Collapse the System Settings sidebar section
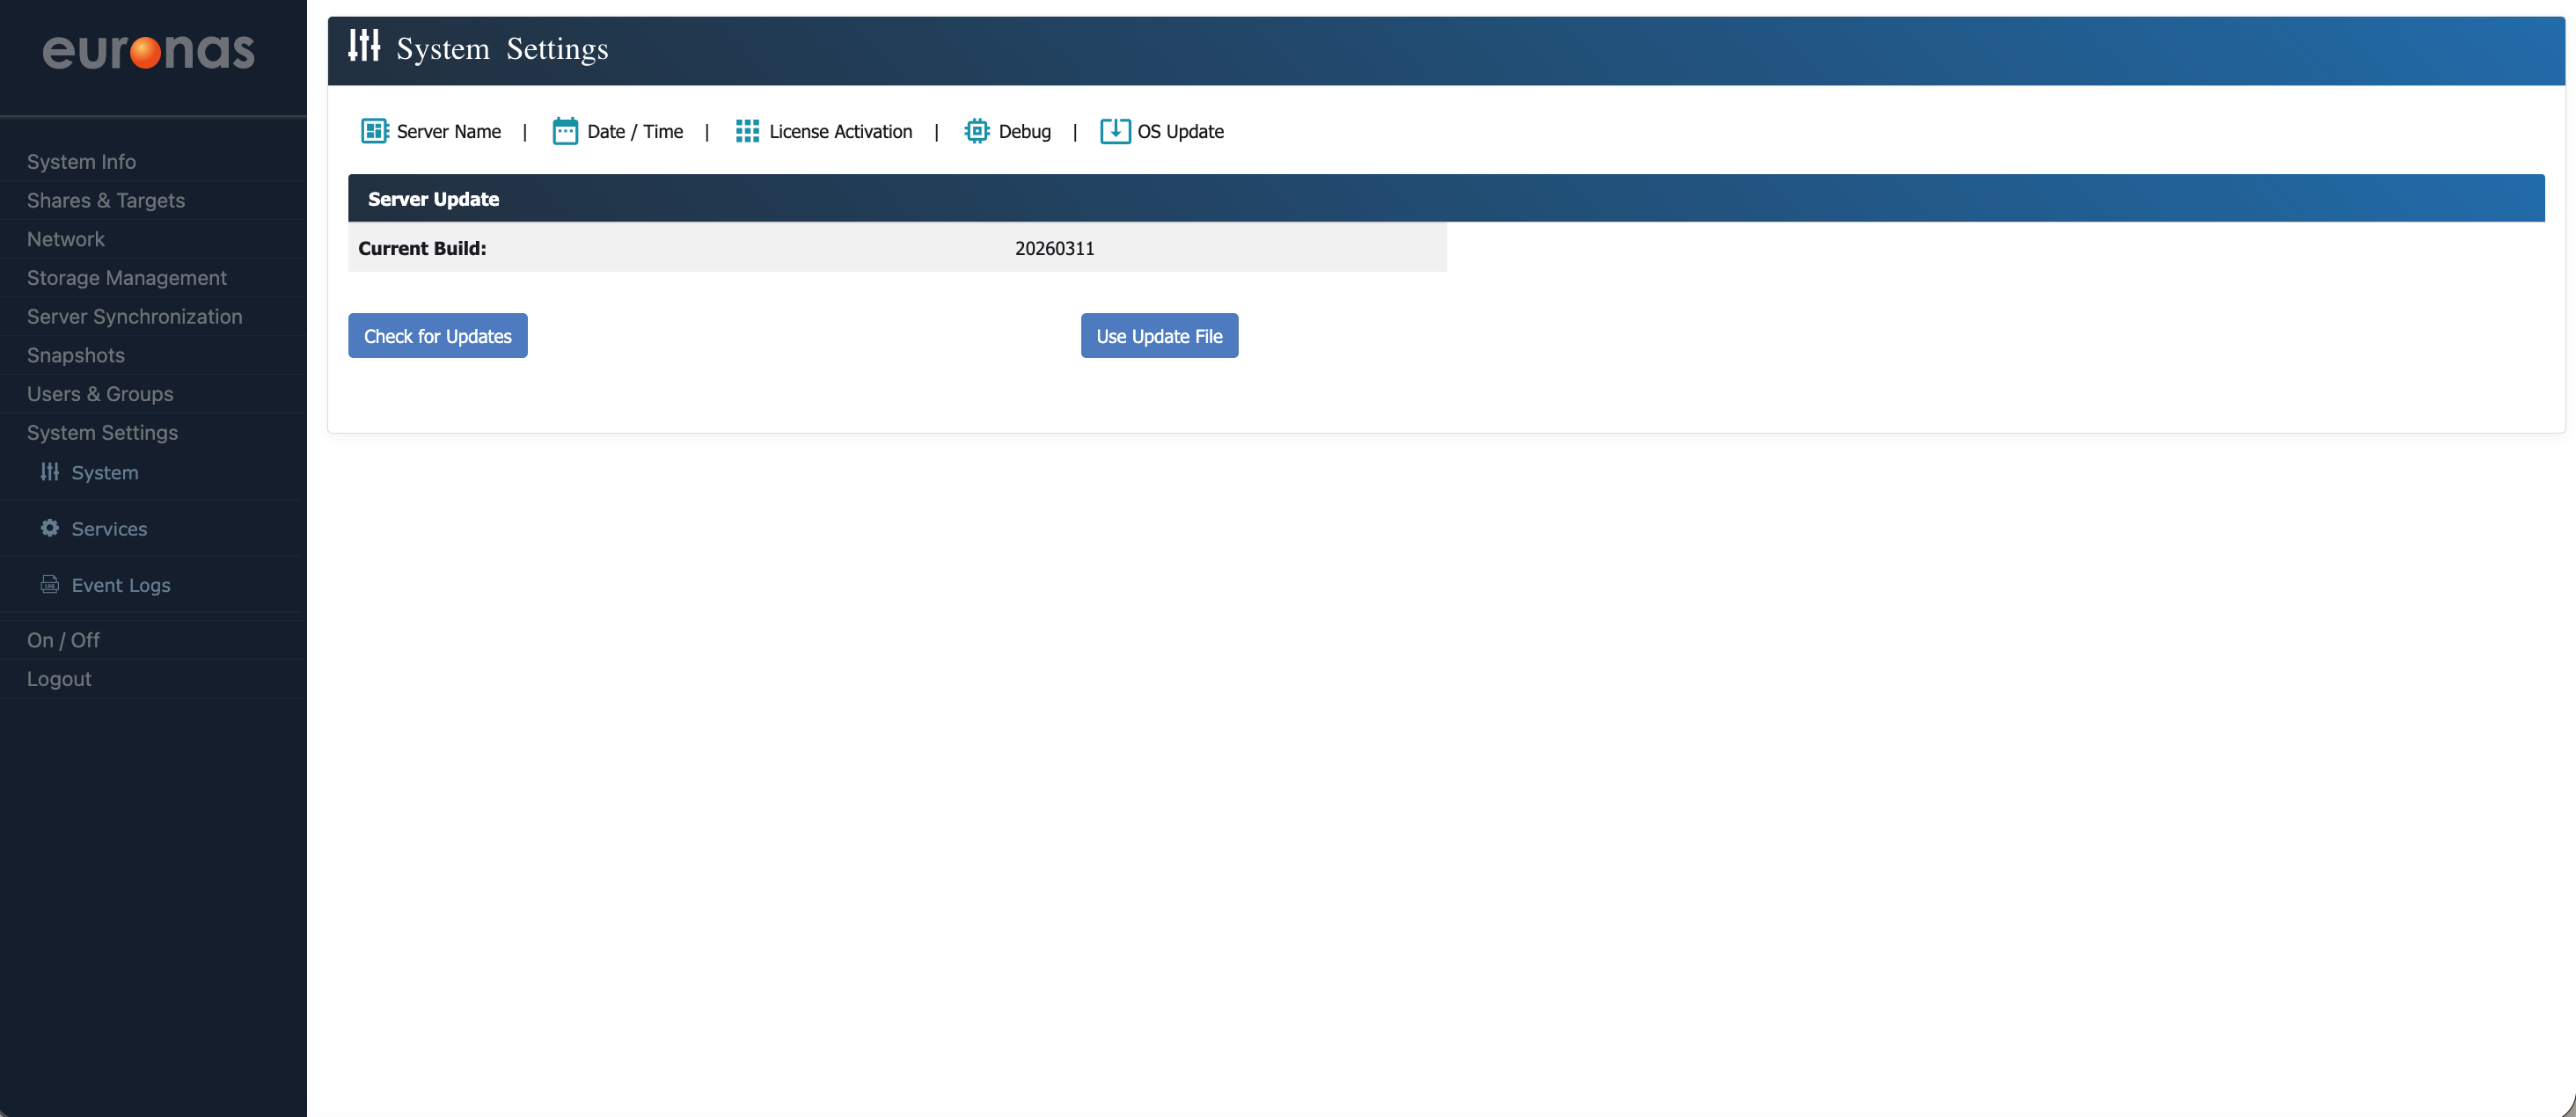The height and width of the screenshot is (1117, 2576). pyautogui.click(x=102, y=432)
